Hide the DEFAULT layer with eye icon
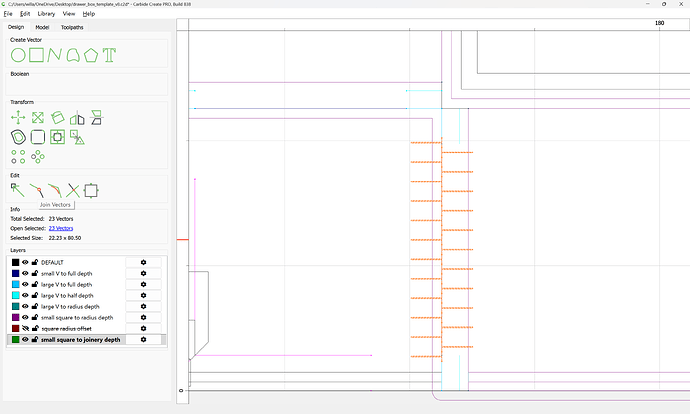This screenshot has width=690, height=414. [25, 262]
